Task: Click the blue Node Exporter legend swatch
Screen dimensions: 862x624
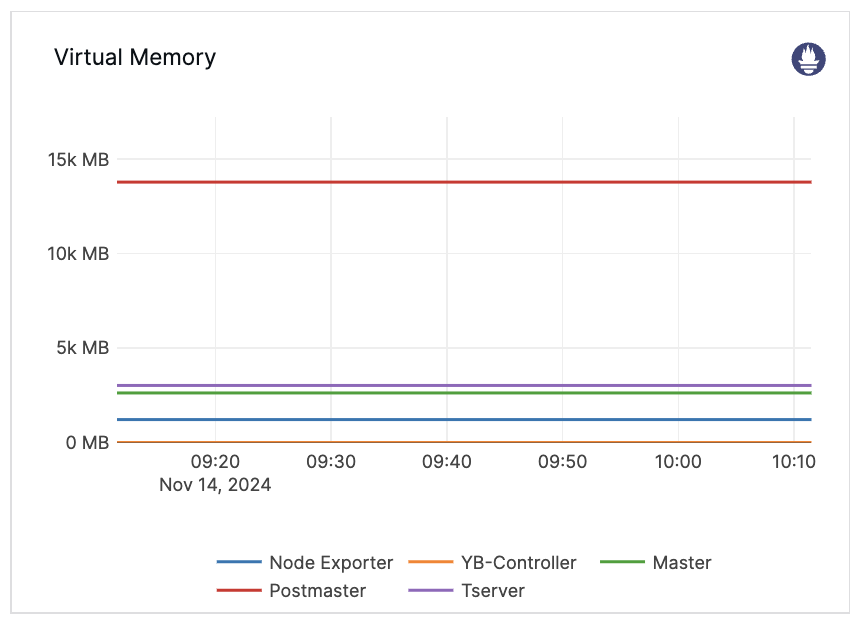Action: pyautogui.click(x=238, y=563)
